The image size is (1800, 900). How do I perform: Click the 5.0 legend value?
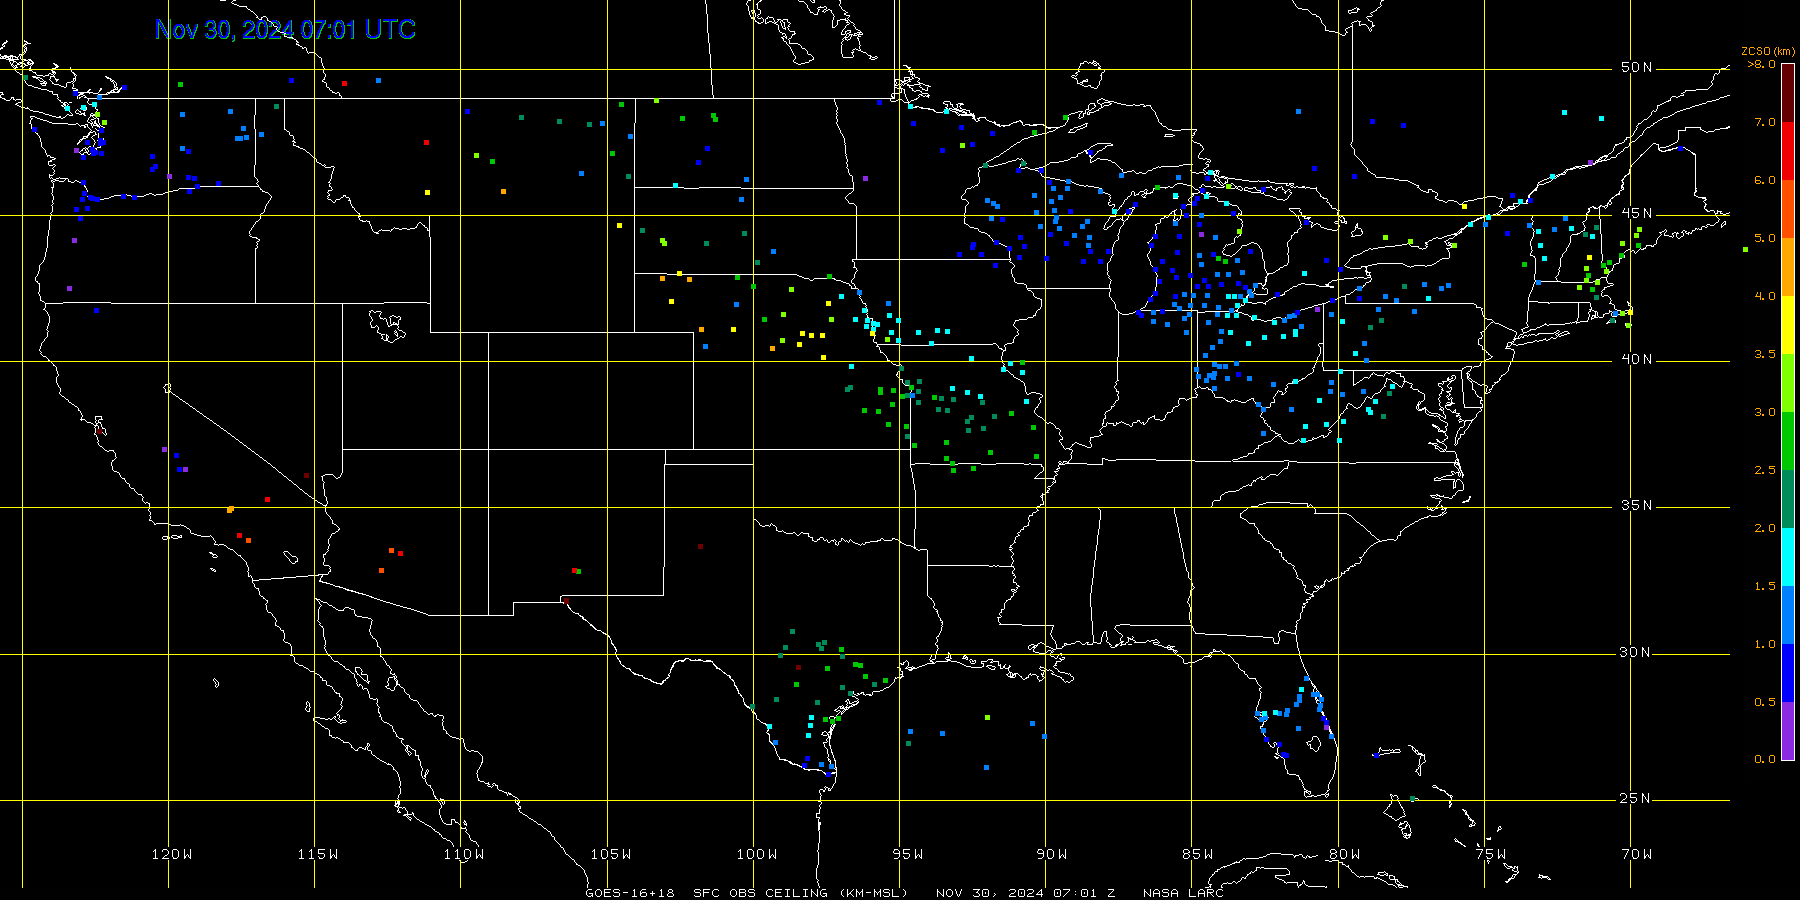point(1765,238)
